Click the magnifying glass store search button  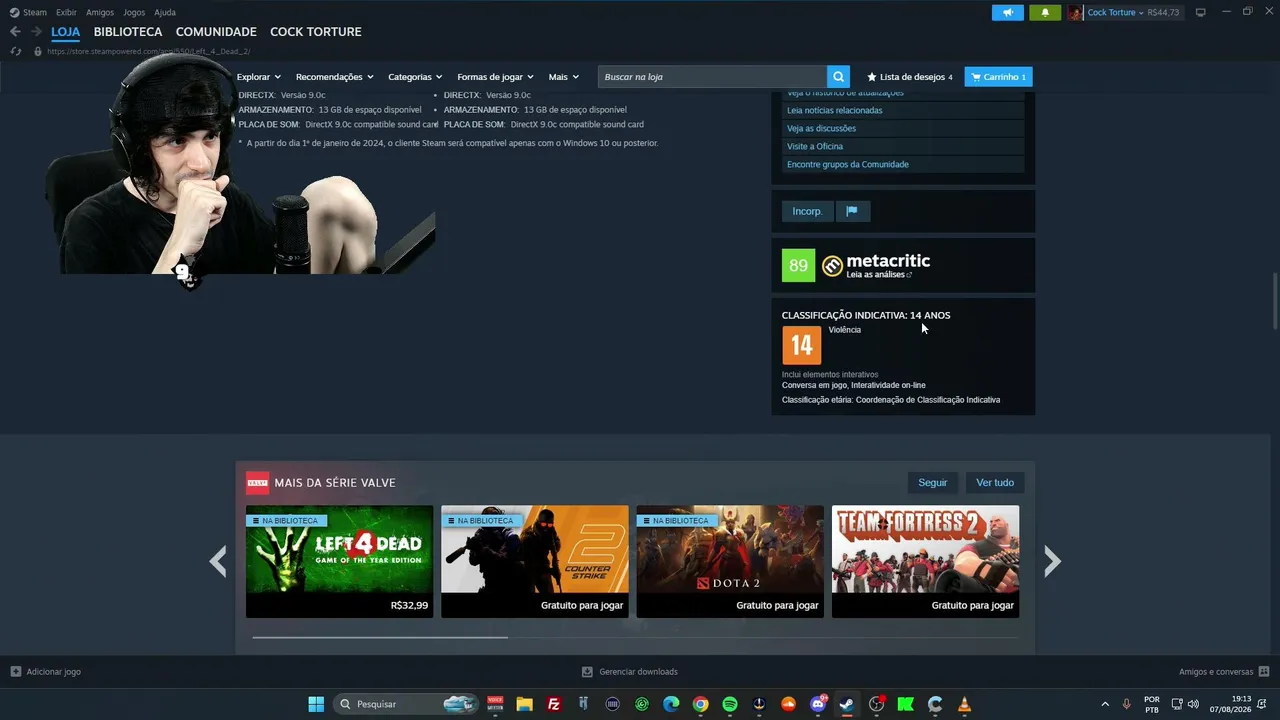click(838, 77)
